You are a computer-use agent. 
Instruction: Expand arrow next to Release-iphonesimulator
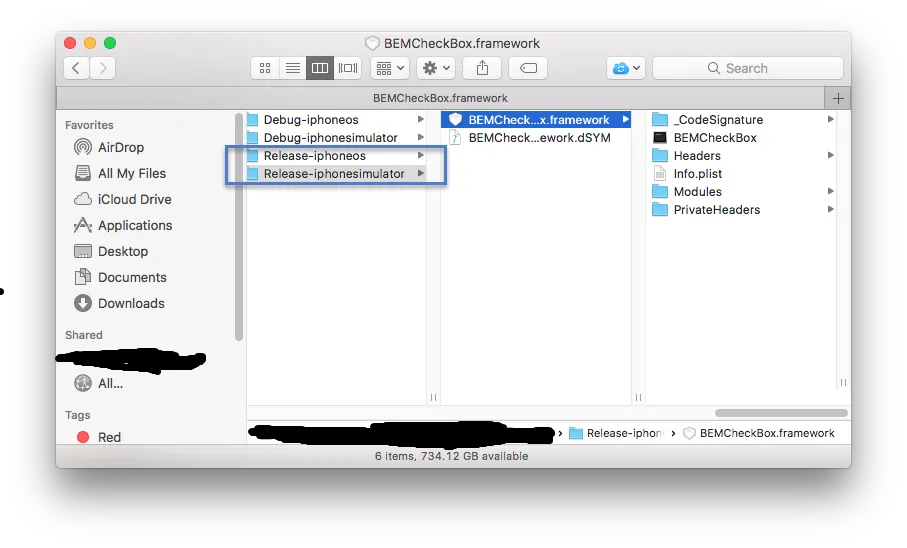click(x=421, y=173)
